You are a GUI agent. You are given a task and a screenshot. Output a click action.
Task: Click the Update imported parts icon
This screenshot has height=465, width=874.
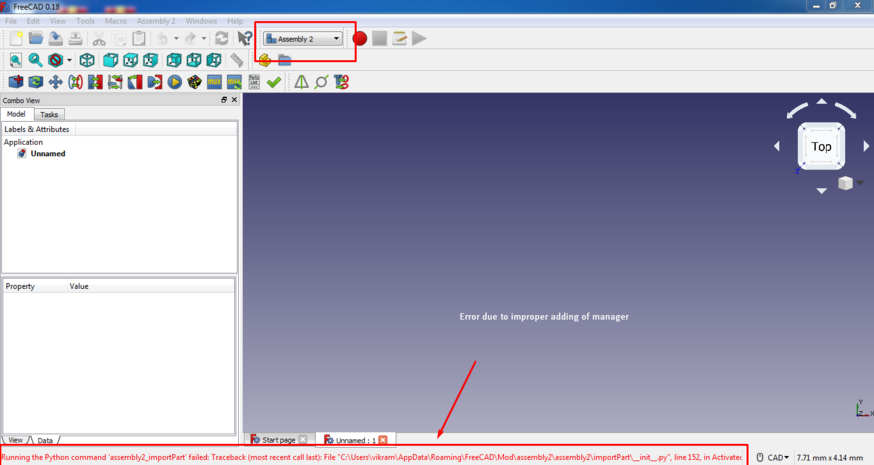36,83
